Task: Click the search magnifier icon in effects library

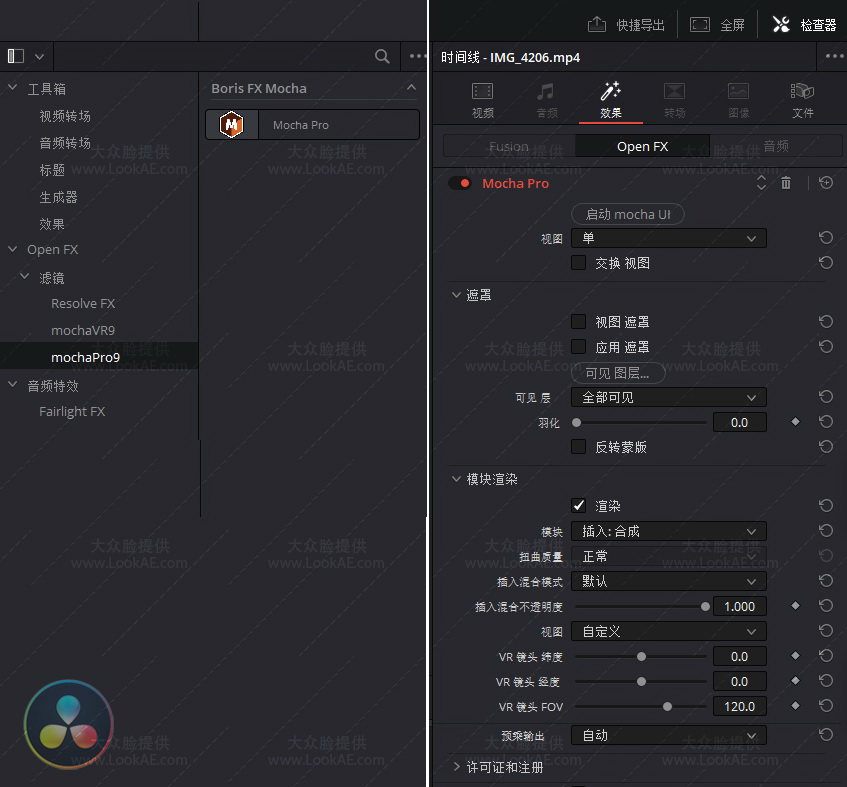Action: (382, 57)
